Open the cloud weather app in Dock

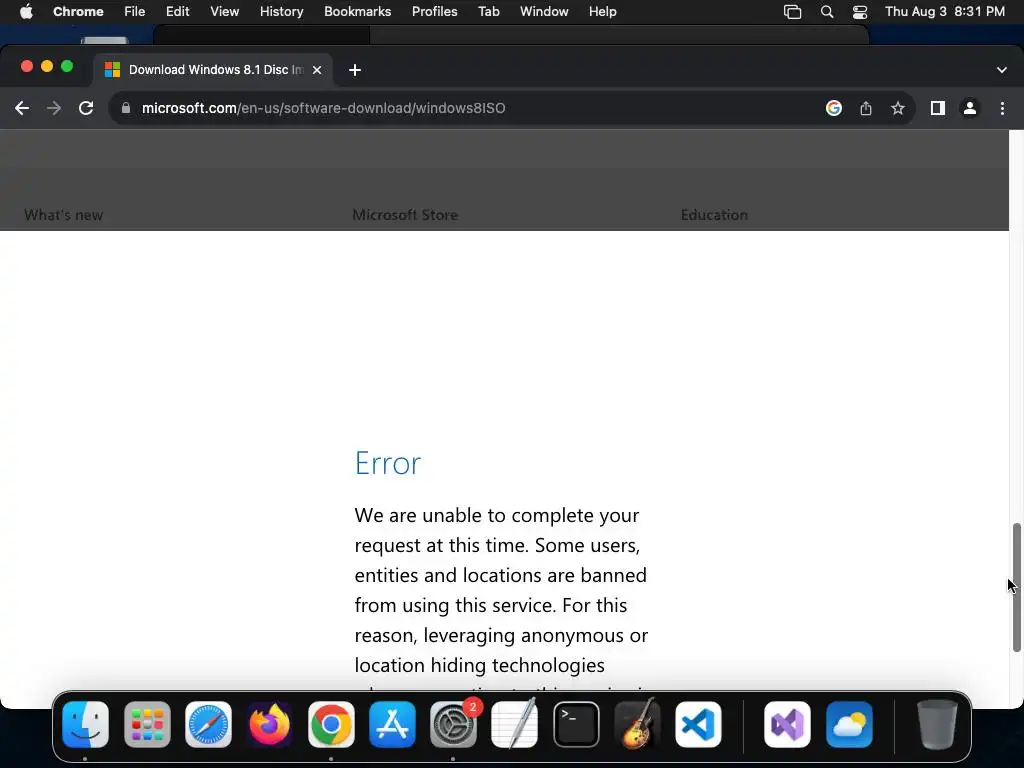849,724
